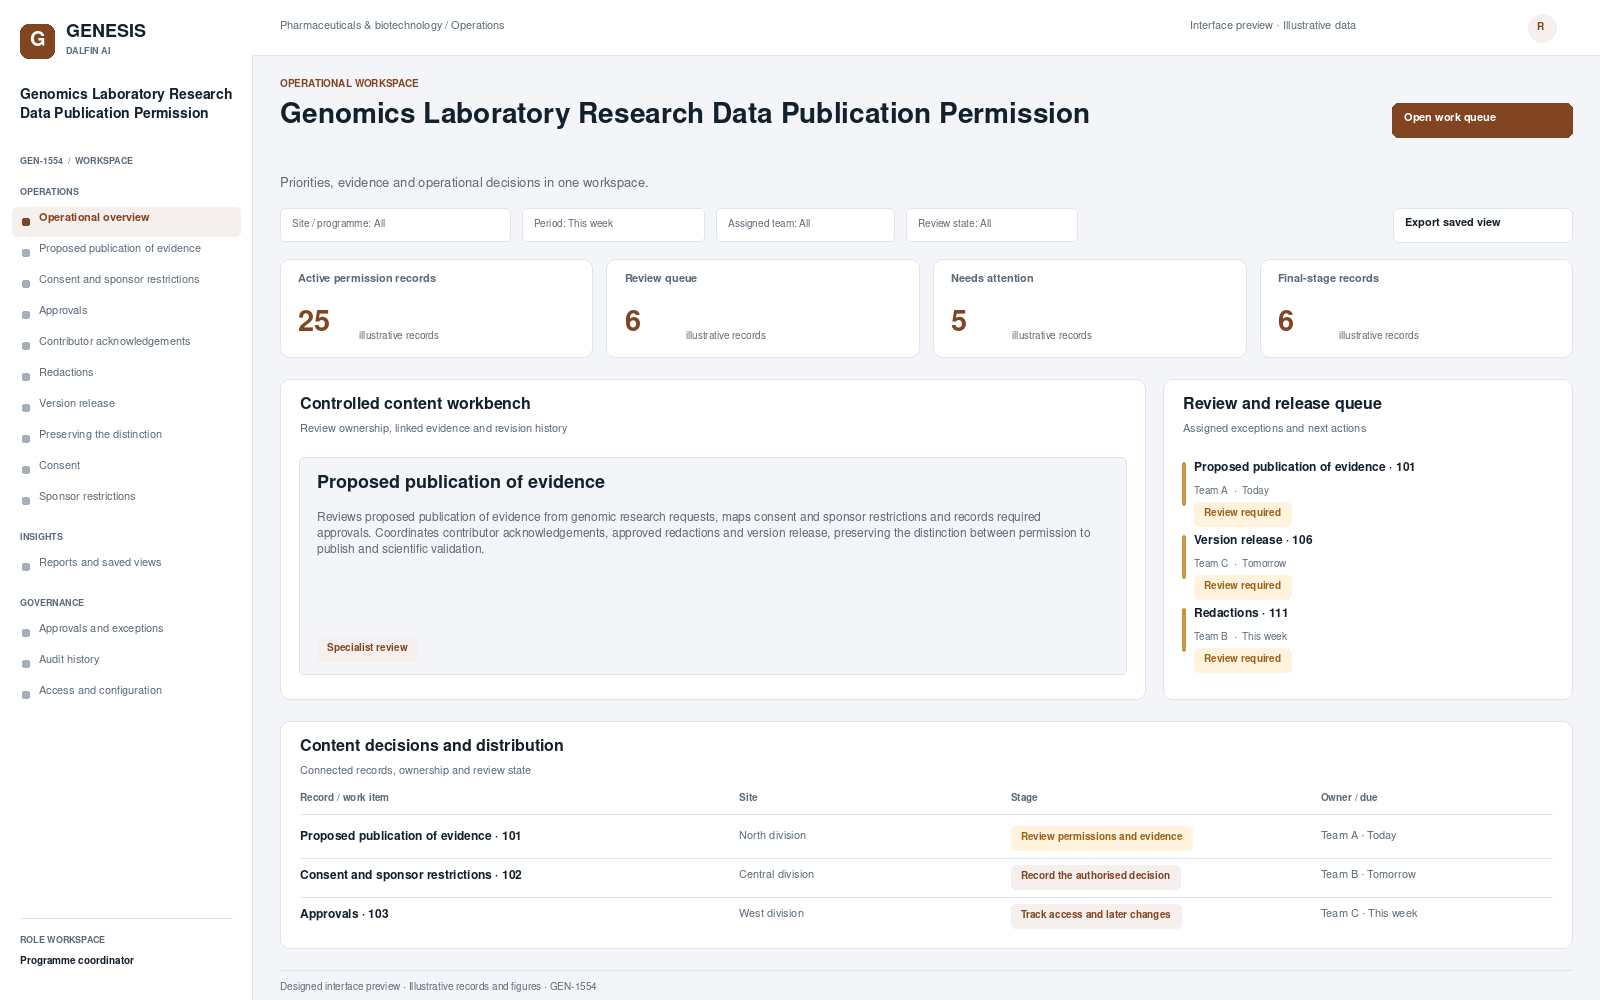
Task: Go to Sponsor restrictions in sidebar
Action: click(x=87, y=497)
